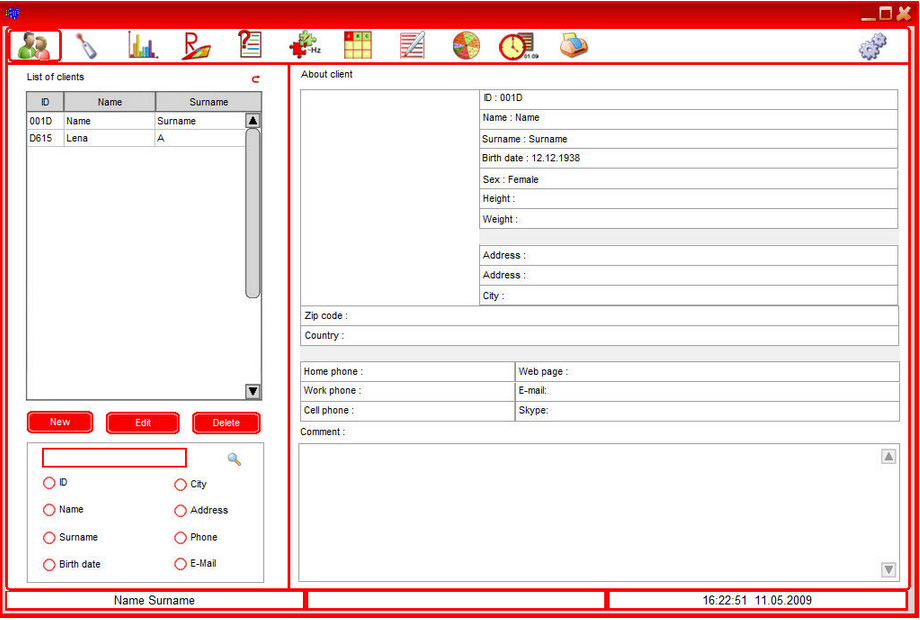Click the pie chart icon
Image resolution: width=920 pixels, height=620 pixels.
click(x=466, y=46)
